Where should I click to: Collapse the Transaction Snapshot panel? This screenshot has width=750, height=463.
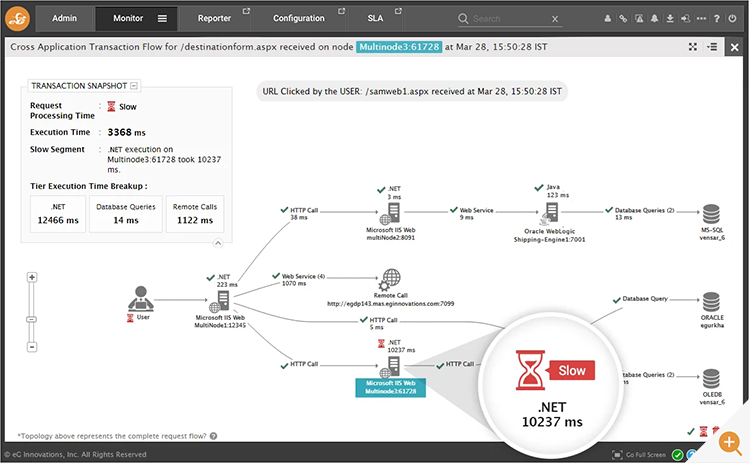134,86
